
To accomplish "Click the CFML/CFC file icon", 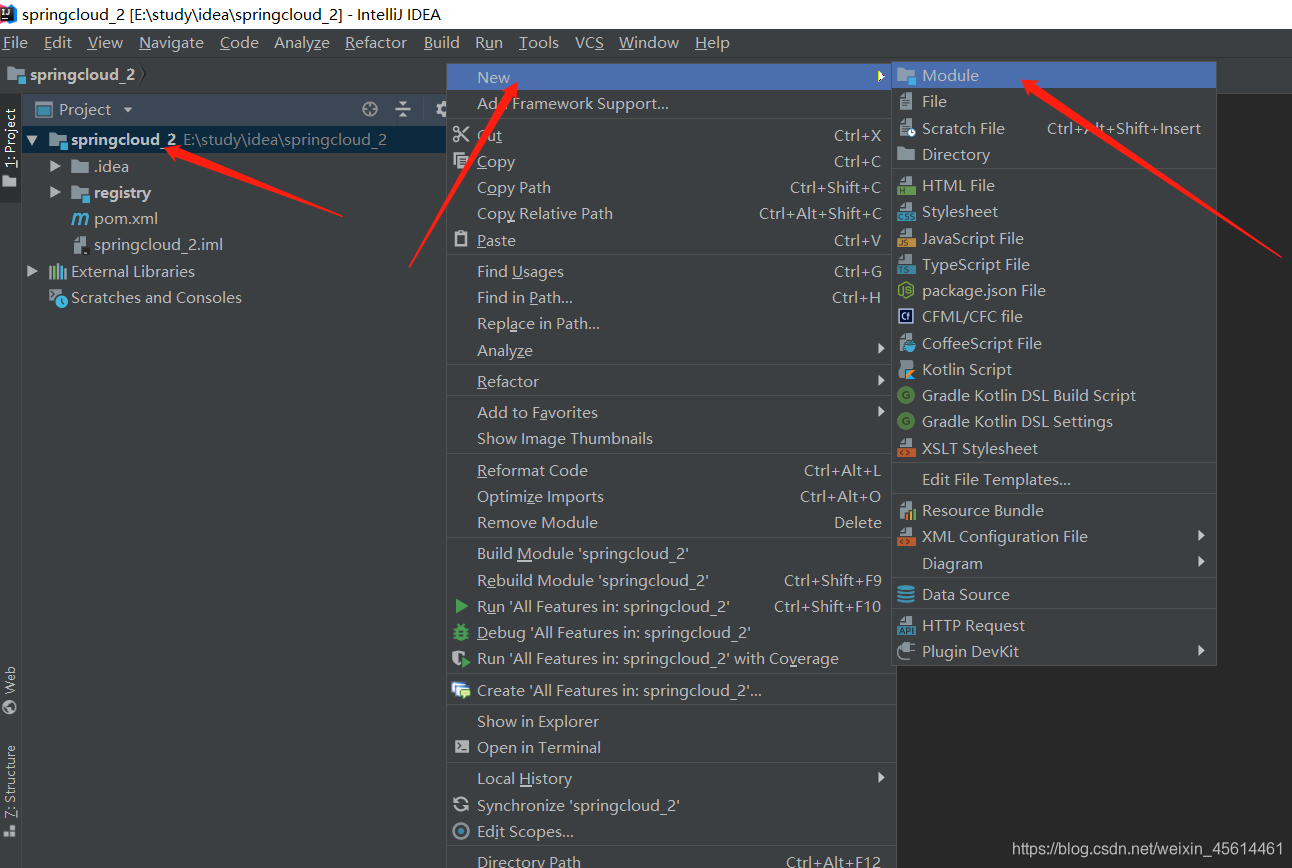I will click(906, 316).
